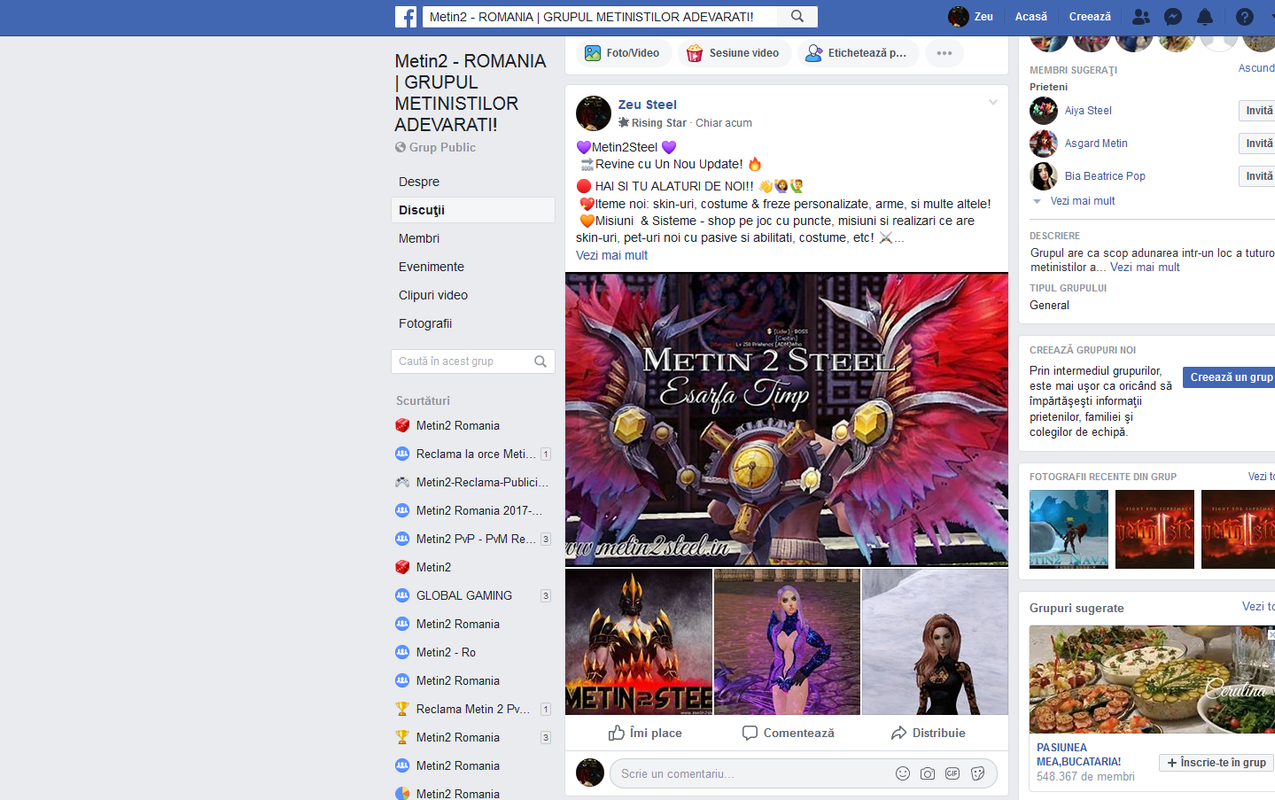Viewport: 1275px width, 800px height.
Task: Click Bia Beatrice Pop avatar
Action: [x=1043, y=176]
